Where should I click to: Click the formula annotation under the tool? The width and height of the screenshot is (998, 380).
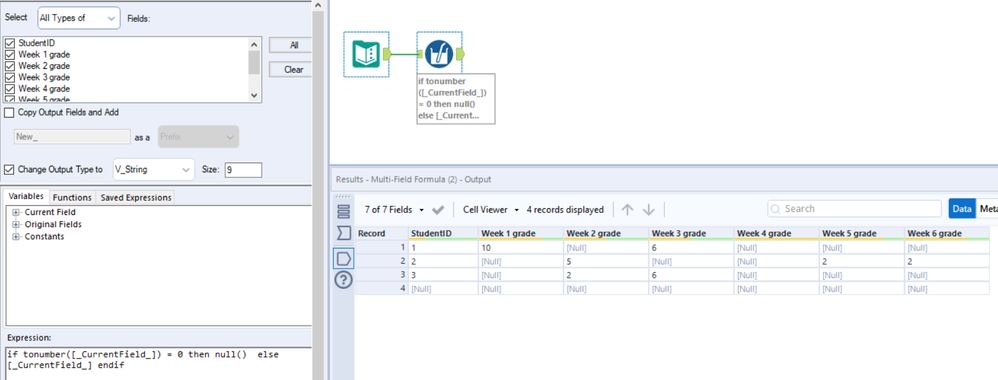pos(456,98)
